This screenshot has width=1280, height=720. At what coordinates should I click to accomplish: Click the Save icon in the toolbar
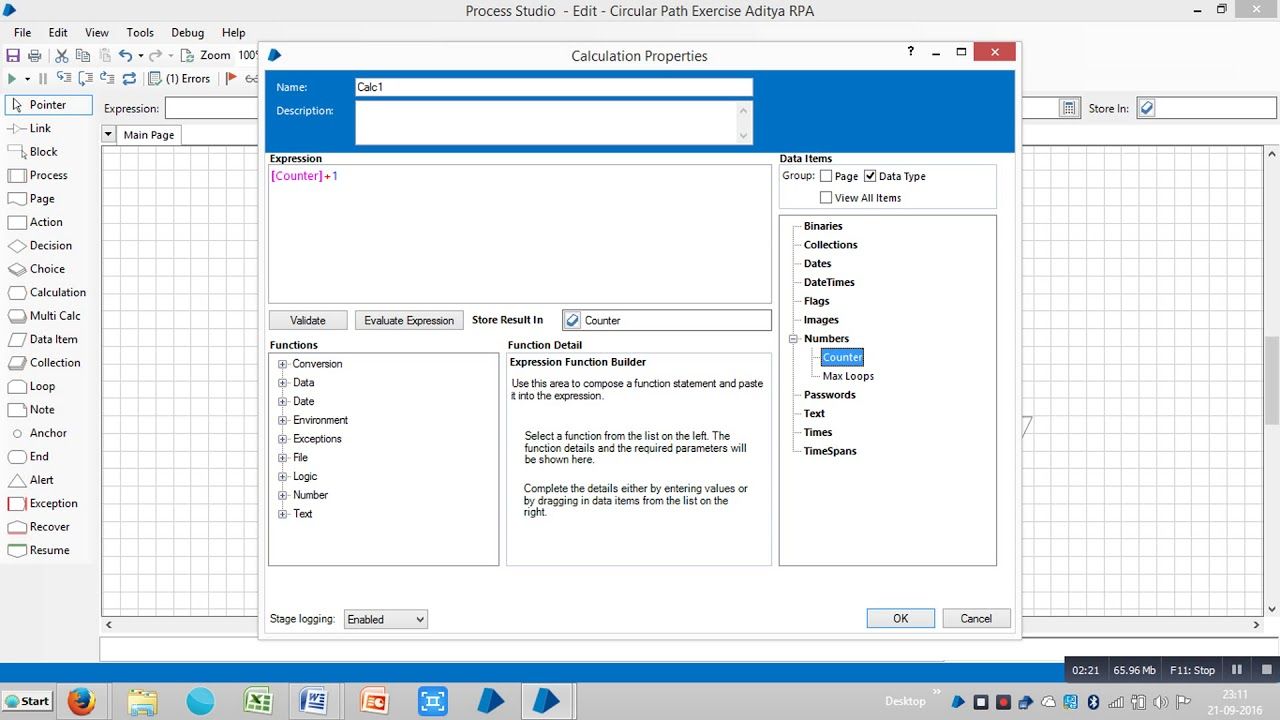(13, 56)
